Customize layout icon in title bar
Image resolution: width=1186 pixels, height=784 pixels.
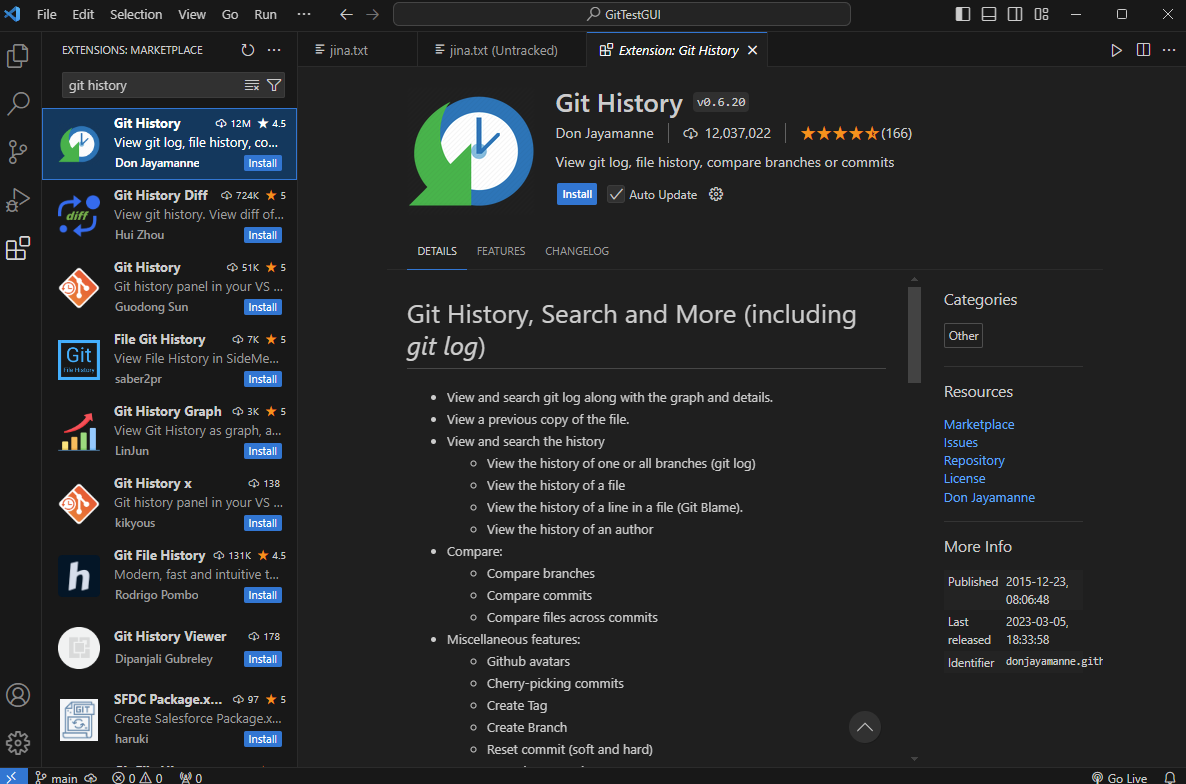coord(1042,14)
